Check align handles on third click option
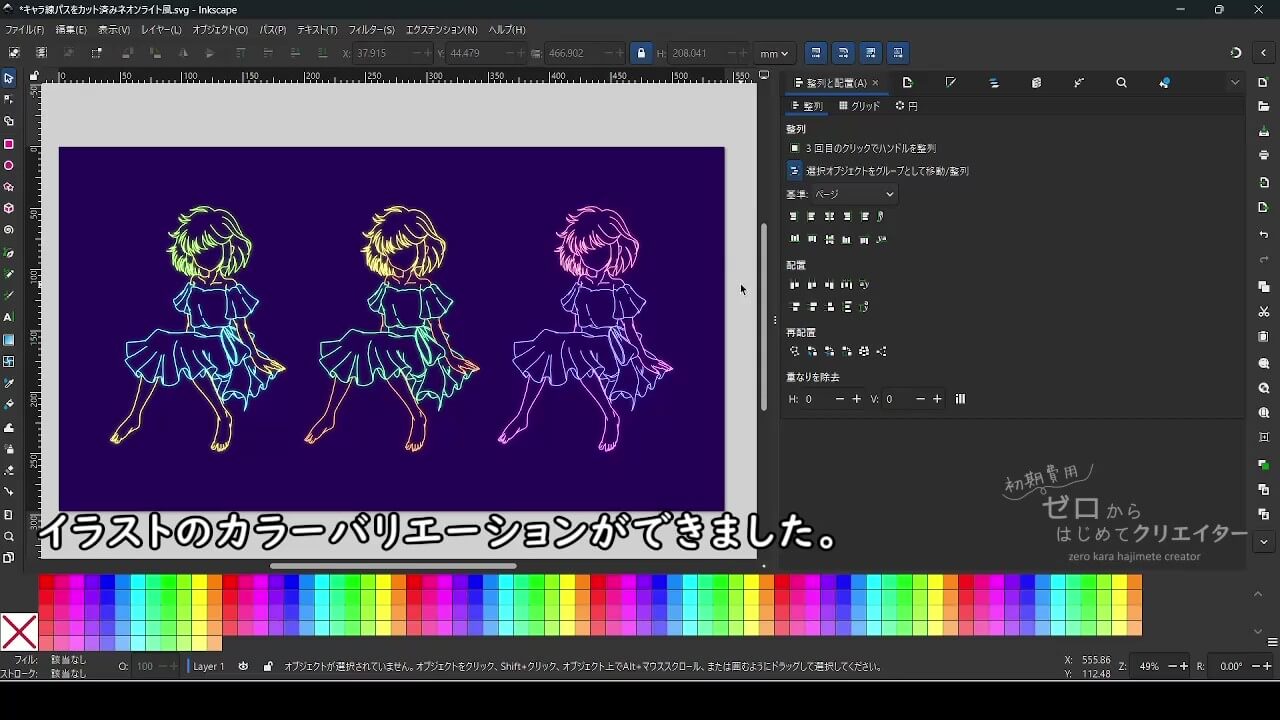The width and height of the screenshot is (1280, 720). [795, 147]
